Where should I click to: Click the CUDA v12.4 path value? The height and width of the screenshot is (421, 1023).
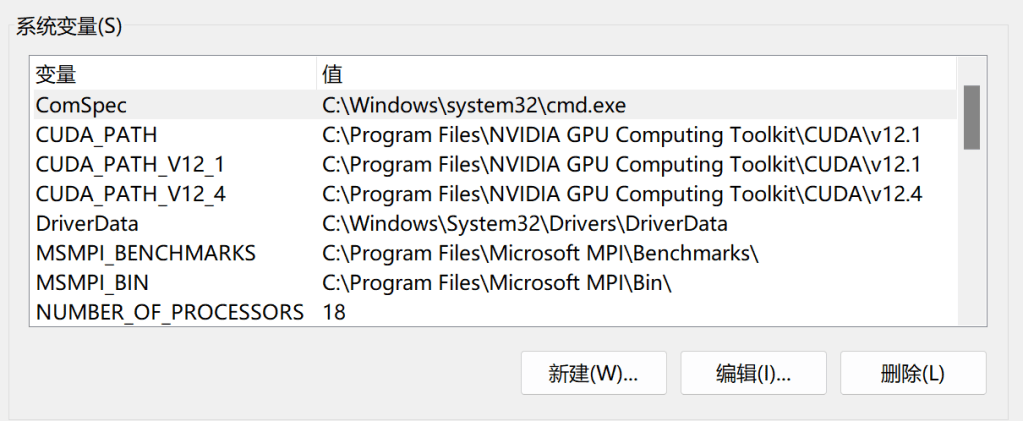point(621,194)
